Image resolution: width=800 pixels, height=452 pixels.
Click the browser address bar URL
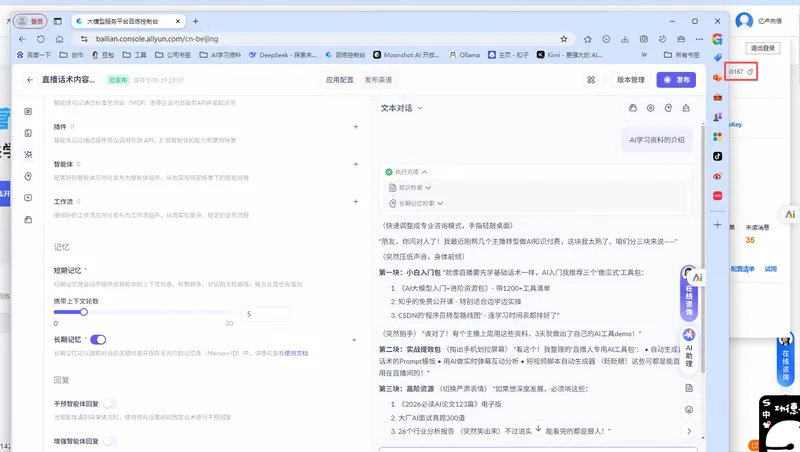point(157,39)
